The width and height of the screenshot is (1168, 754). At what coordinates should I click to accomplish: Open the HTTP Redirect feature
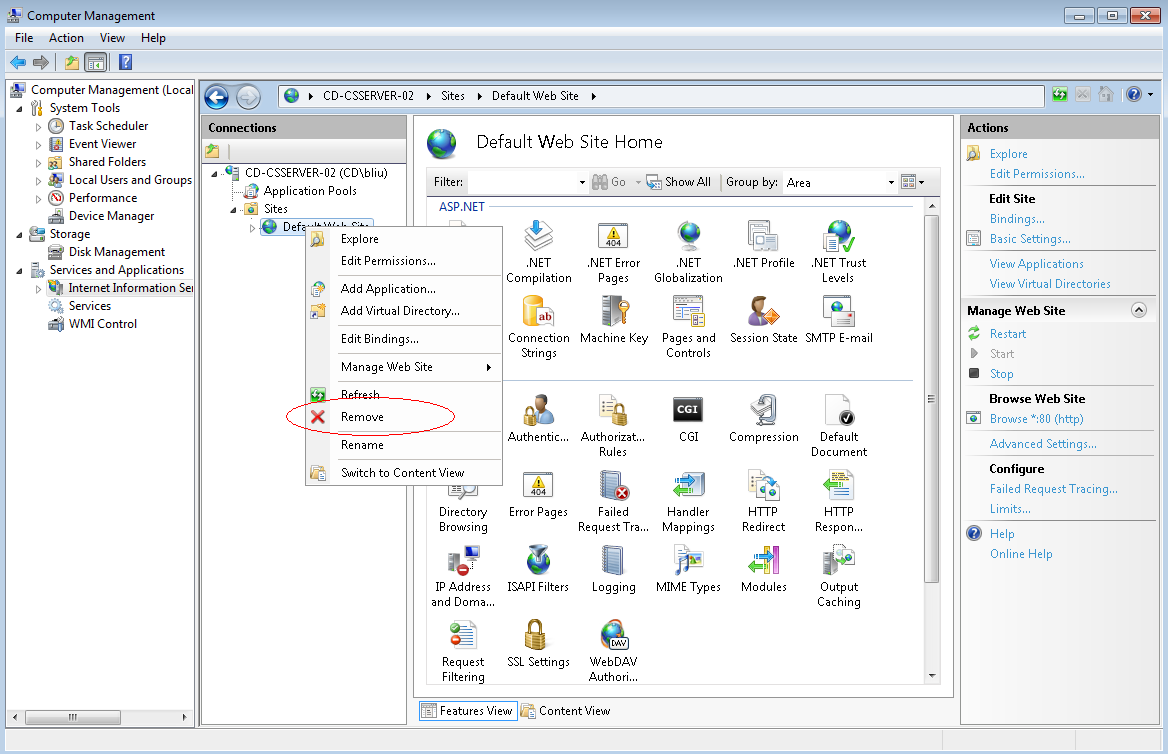click(x=764, y=501)
